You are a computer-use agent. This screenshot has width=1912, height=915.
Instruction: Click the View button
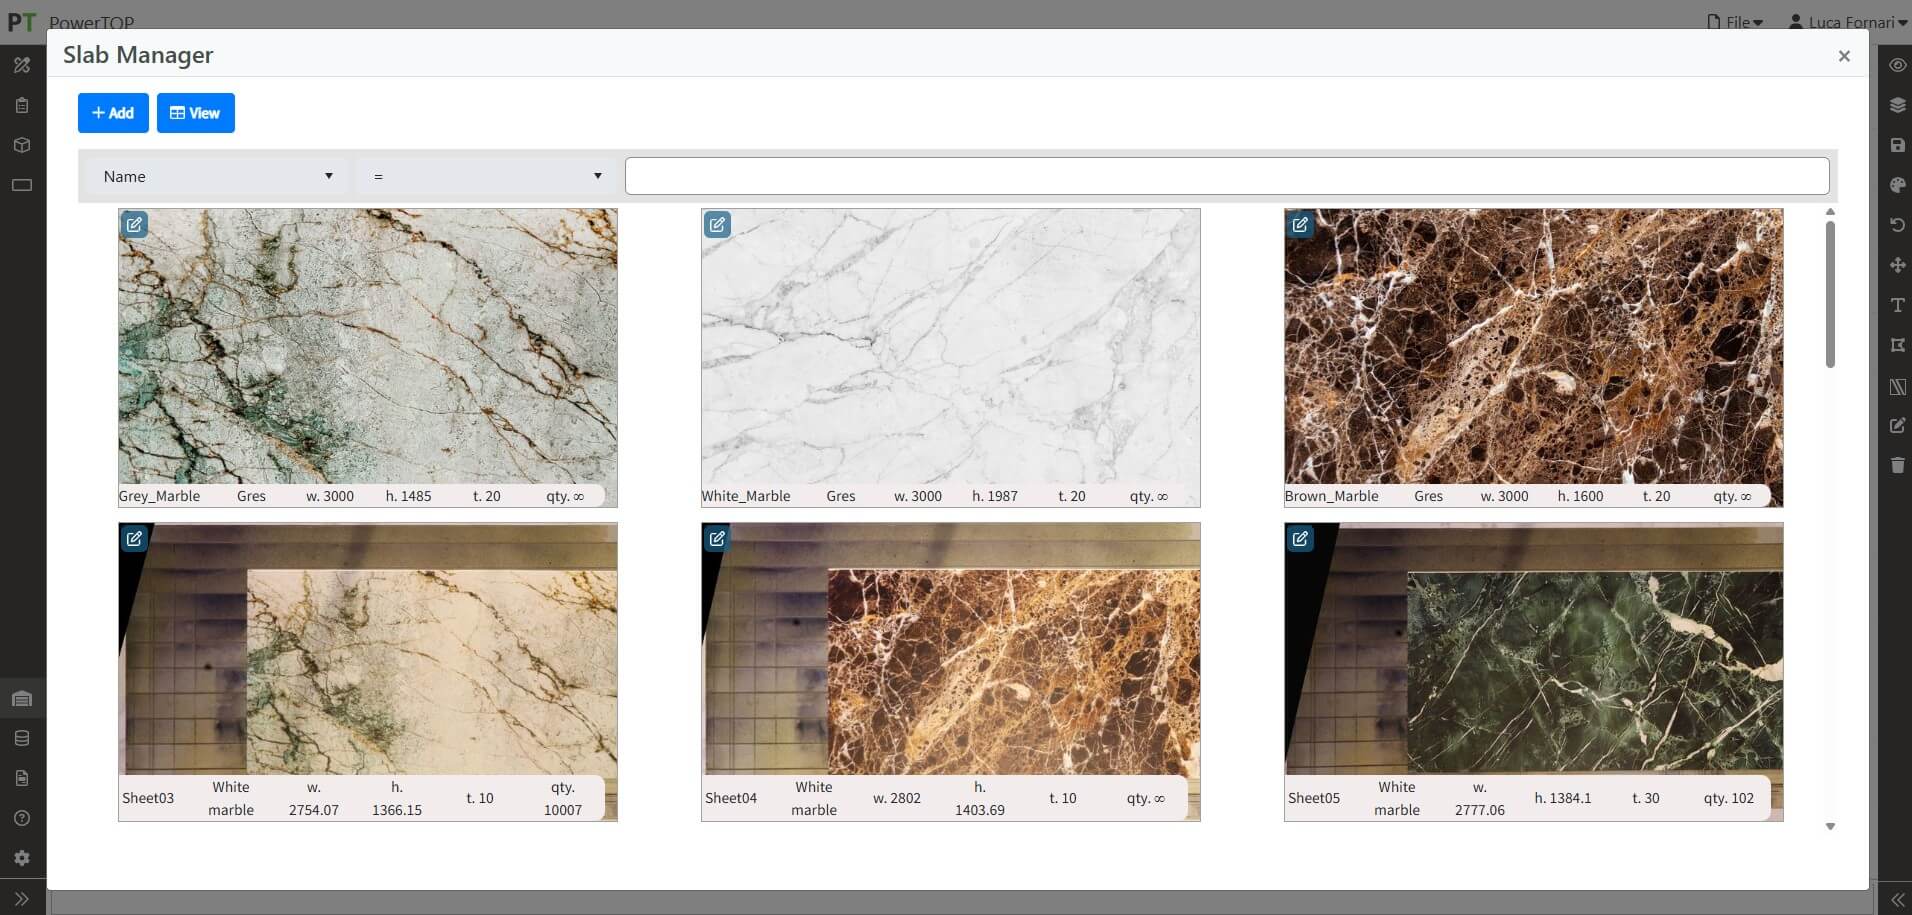pyautogui.click(x=195, y=113)
